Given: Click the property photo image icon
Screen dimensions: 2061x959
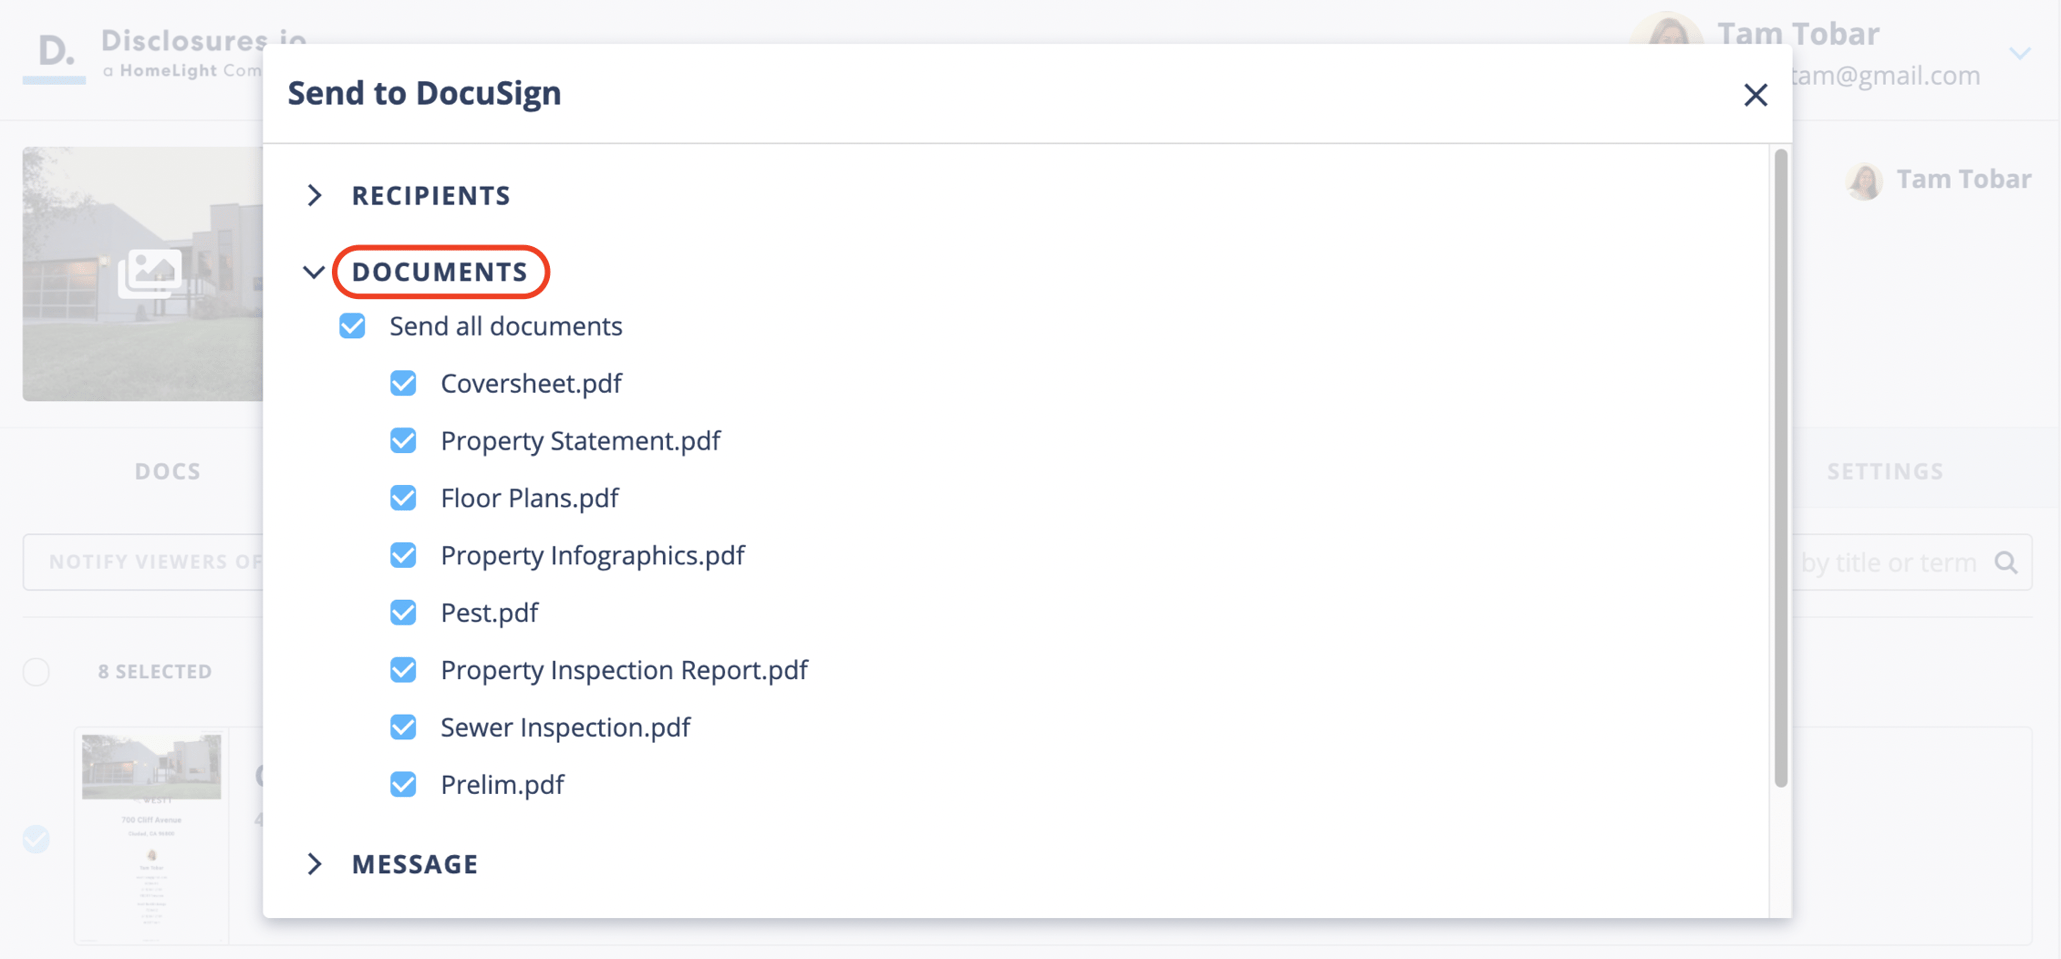Looking at the screenshot, I should pos(150,272).
